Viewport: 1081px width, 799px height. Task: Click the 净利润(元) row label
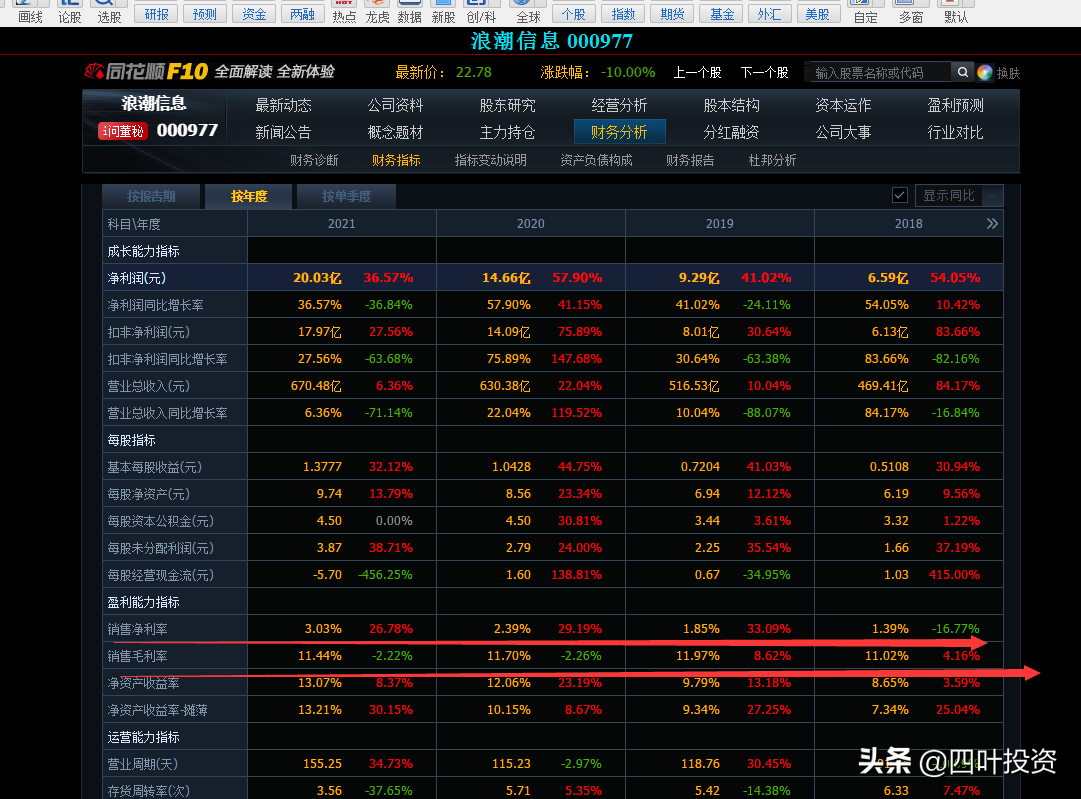click(137, 278)
